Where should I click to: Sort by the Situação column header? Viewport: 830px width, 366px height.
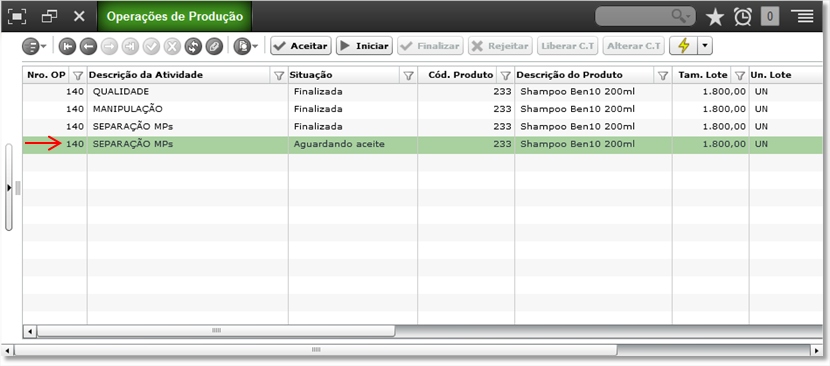(310, 75)
